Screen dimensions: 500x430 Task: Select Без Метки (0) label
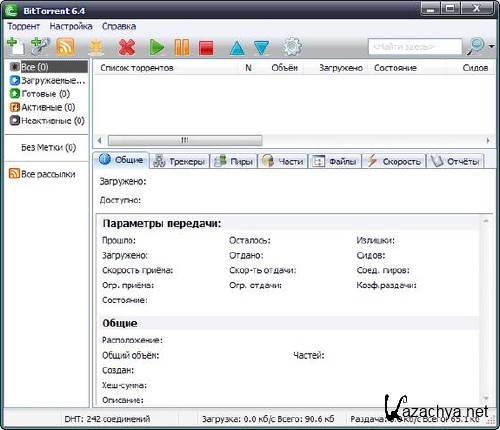[x=49, y=147]
